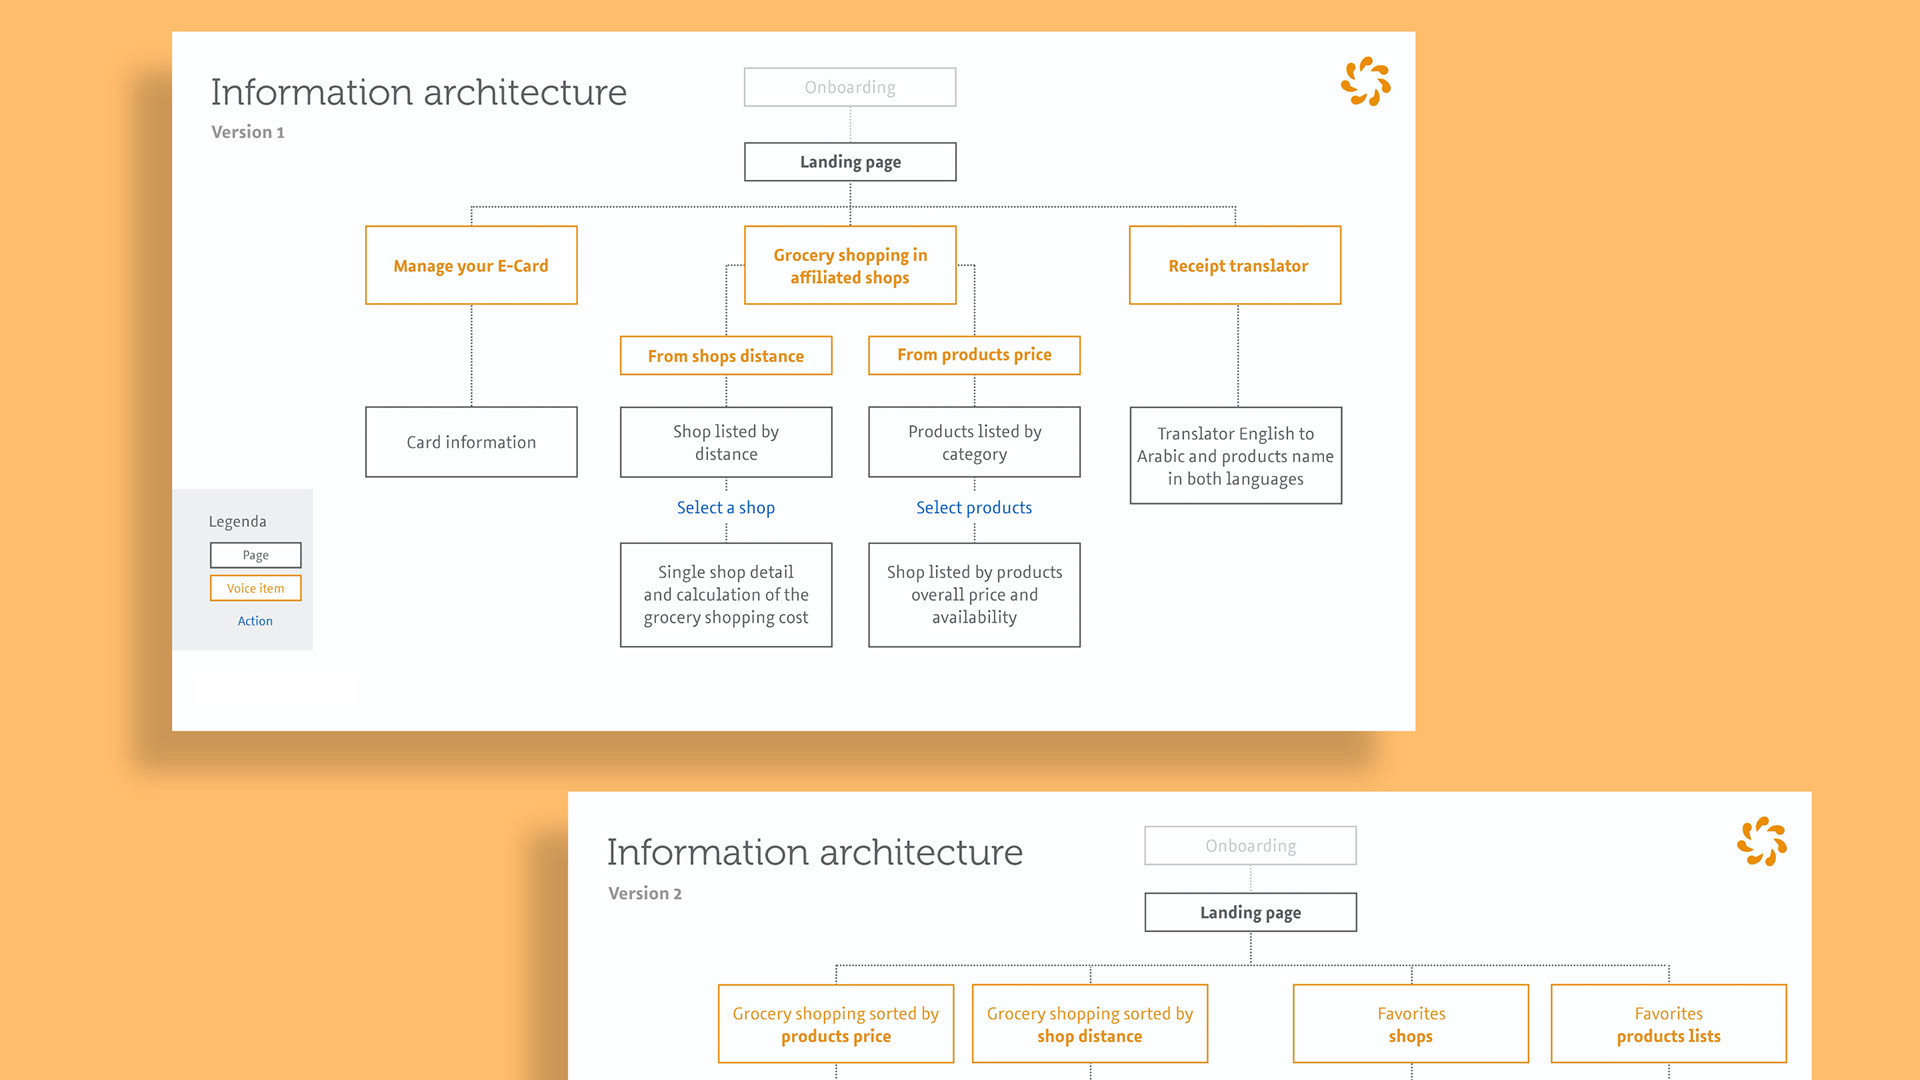This screenshot has width=1920, height=1080.
Task: Click the orange swirl logo on Version 2 slide
Action: coord(1761,841)
